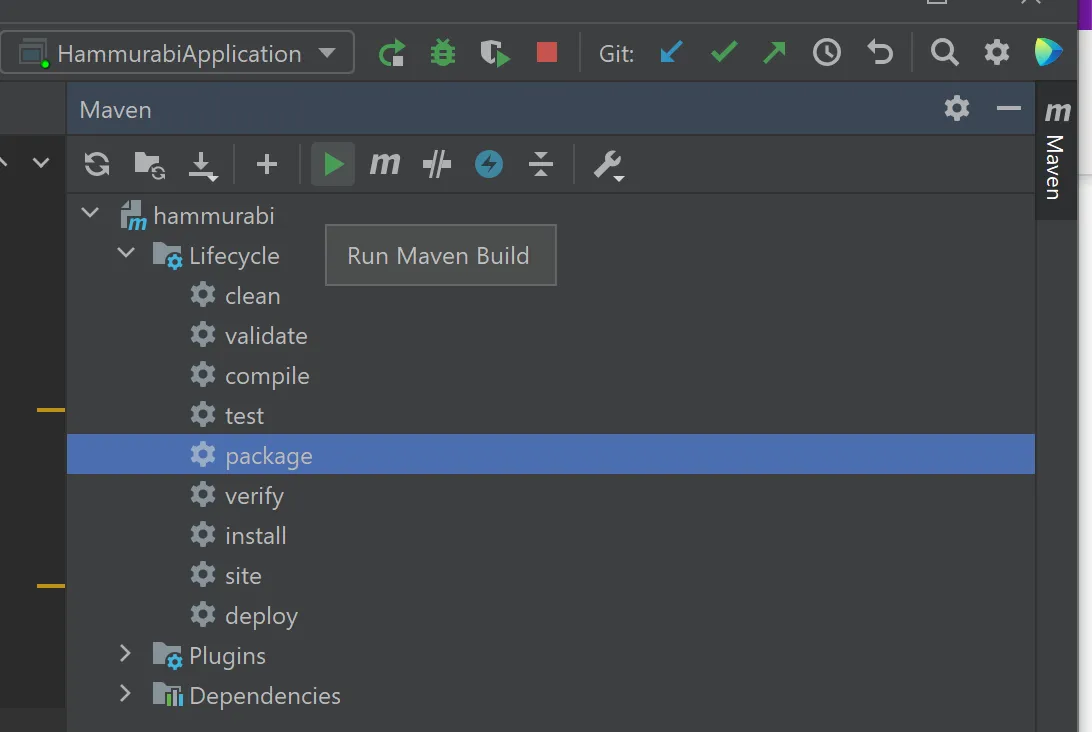Open Maven panel options gear
Viewport: 1092px width, 732px height.
pos(957,109)
